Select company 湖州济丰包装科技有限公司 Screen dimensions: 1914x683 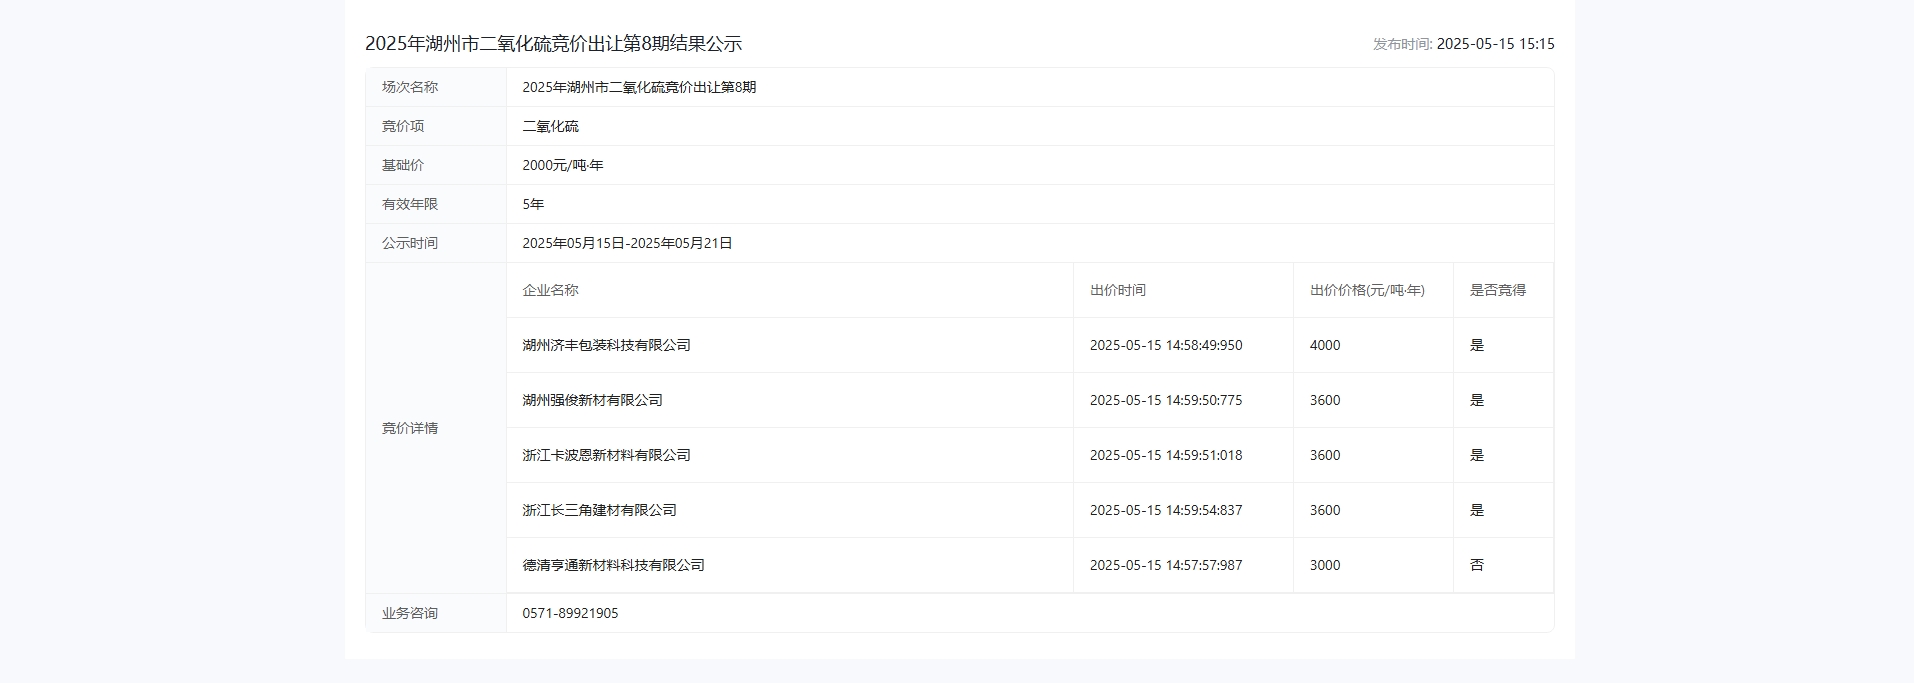coord(606,345)
